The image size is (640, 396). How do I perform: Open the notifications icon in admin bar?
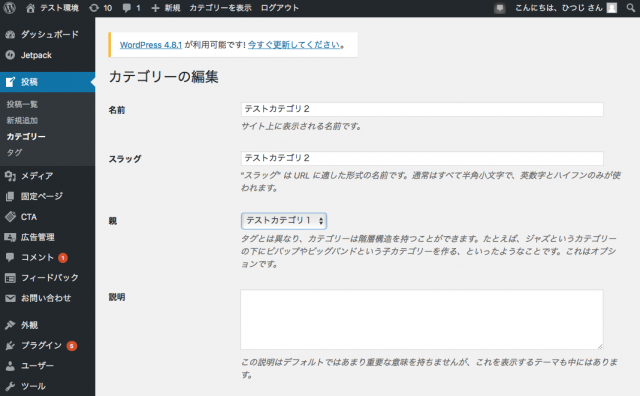pos(500,8)
